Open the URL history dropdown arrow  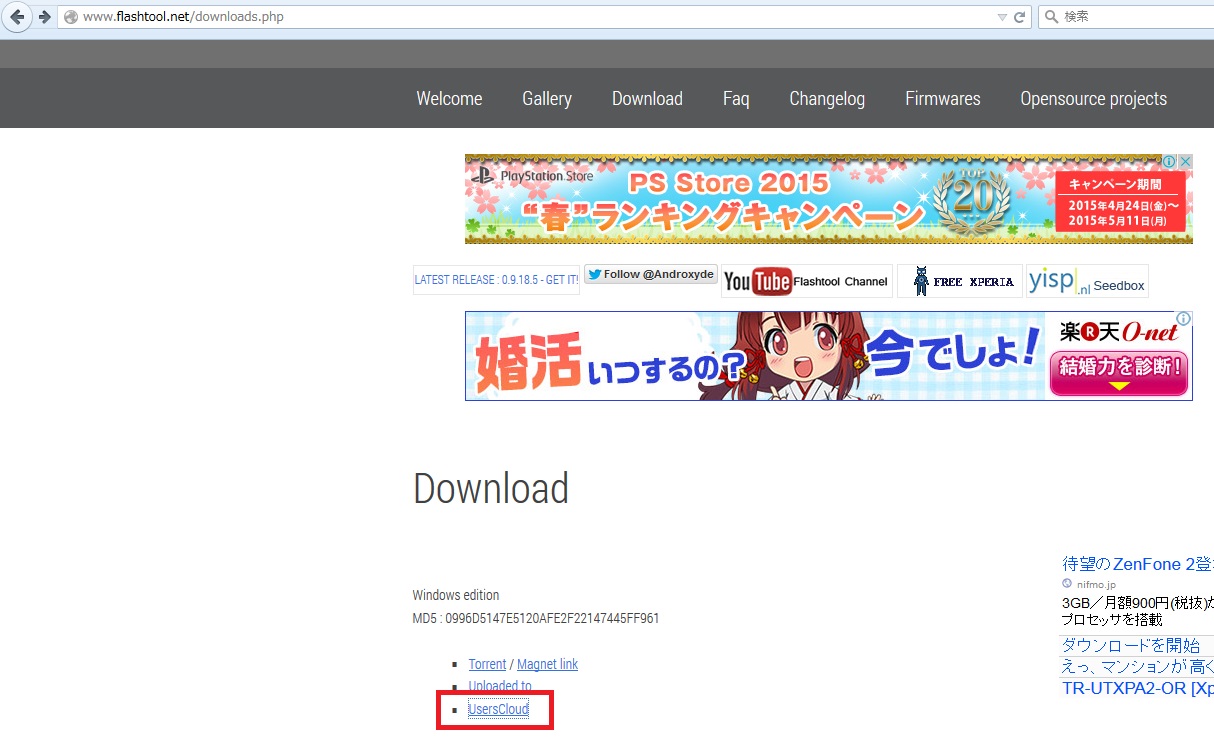pyautogui.click(x=1002, y=17)
